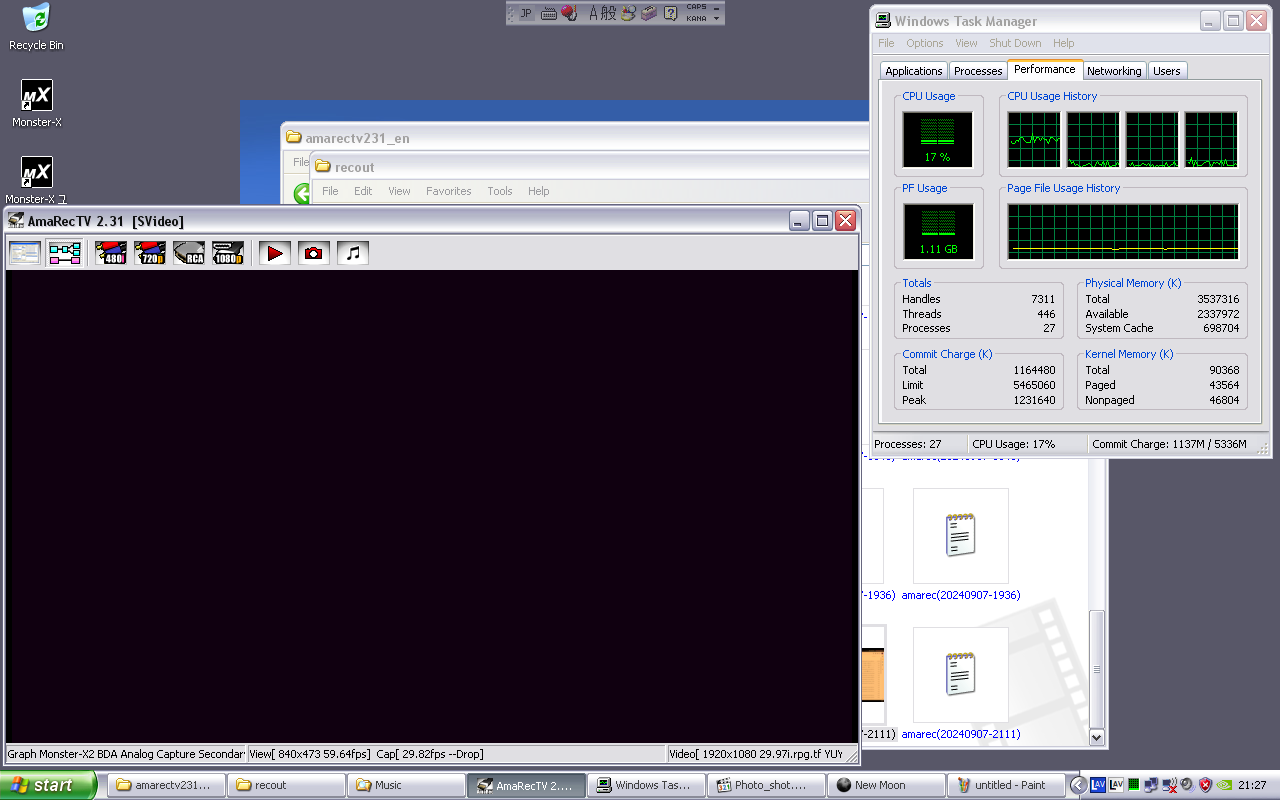Open the Monster-X desktop shortcut
The height and width of the screenshot is (800, 1280).
pyautogui.click(x=37, y=104)
